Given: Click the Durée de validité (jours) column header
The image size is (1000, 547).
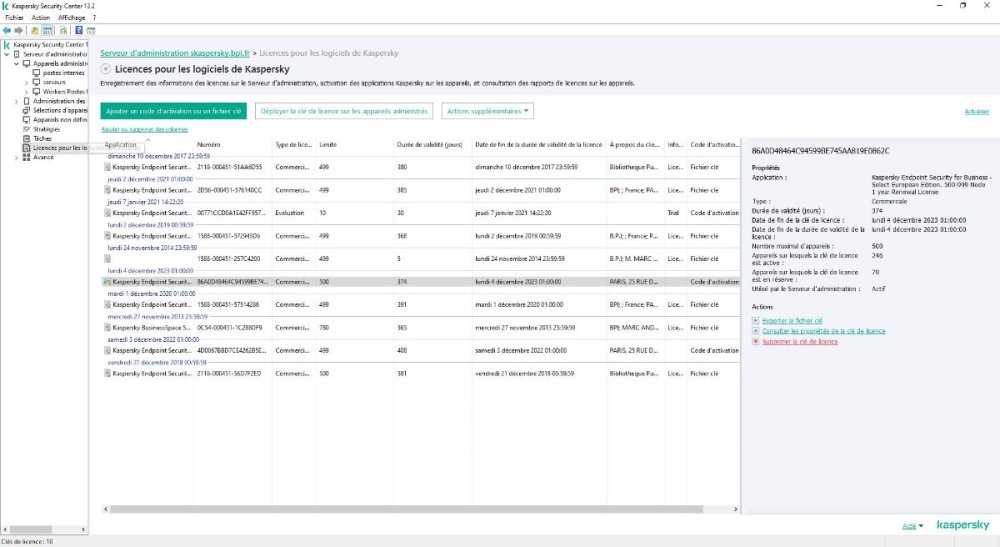Looking at the screenshot, I should pos(432,145).
